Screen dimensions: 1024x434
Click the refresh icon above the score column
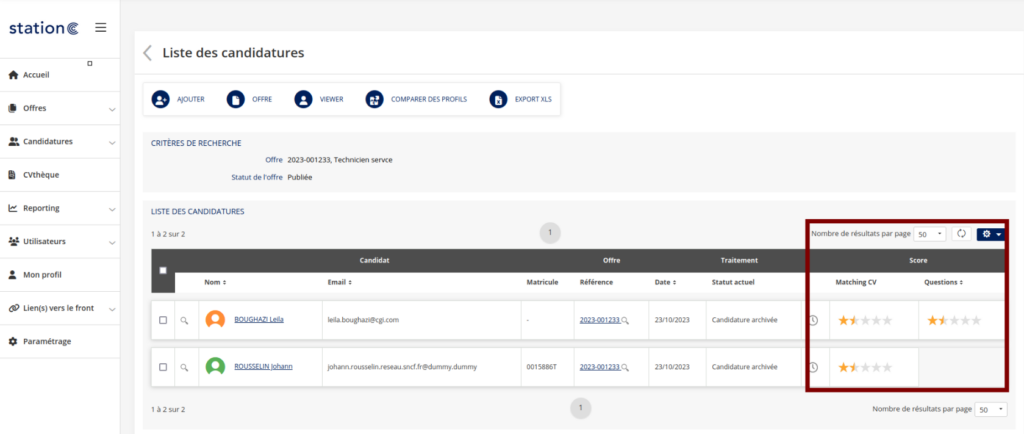(960, 233)
